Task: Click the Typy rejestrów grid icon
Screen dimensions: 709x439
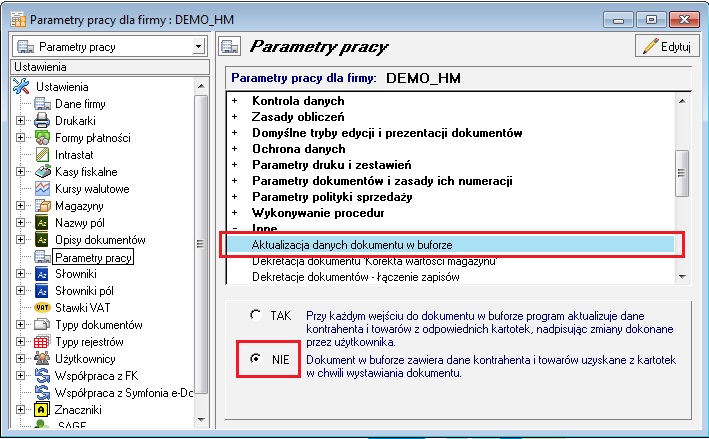Action: [42, 342]
